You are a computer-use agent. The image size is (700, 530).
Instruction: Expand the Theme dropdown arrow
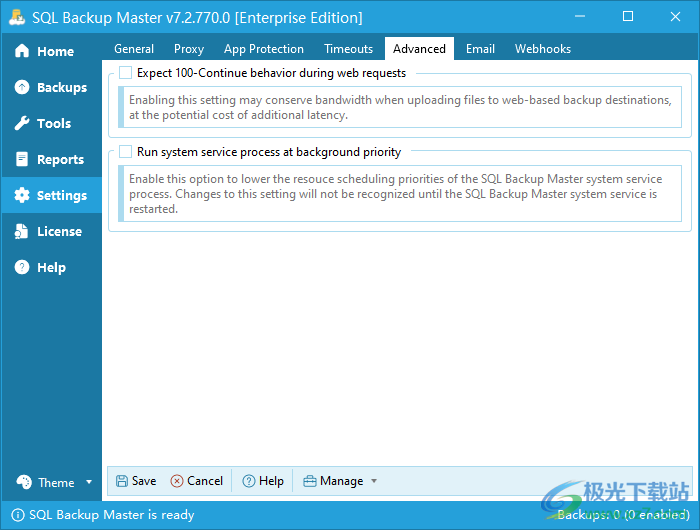tap(89, 482)
